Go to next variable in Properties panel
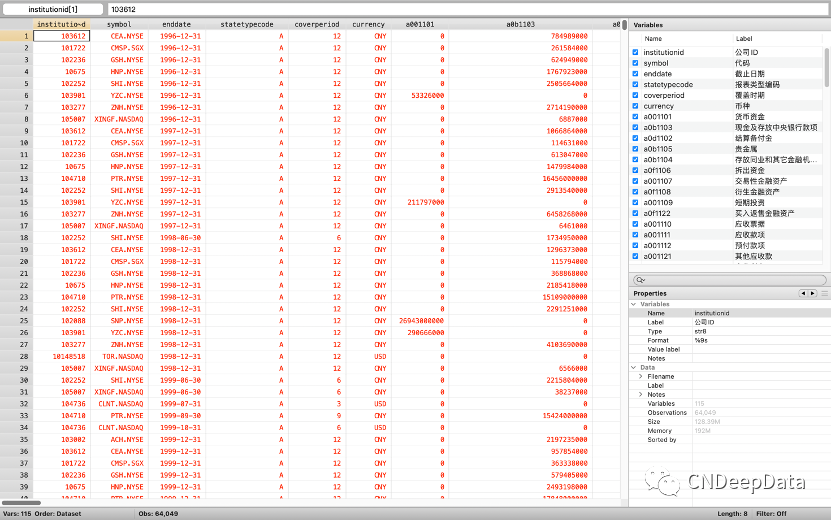Viewport: 832px width, 520px height. pyautogui.click(x=812, y=293)
